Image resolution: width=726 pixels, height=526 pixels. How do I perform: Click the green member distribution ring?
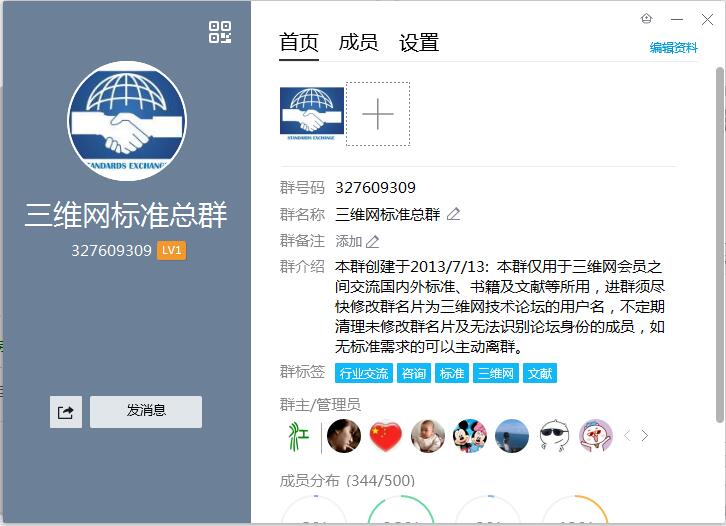pyautogui.click(x=401, y=510)
